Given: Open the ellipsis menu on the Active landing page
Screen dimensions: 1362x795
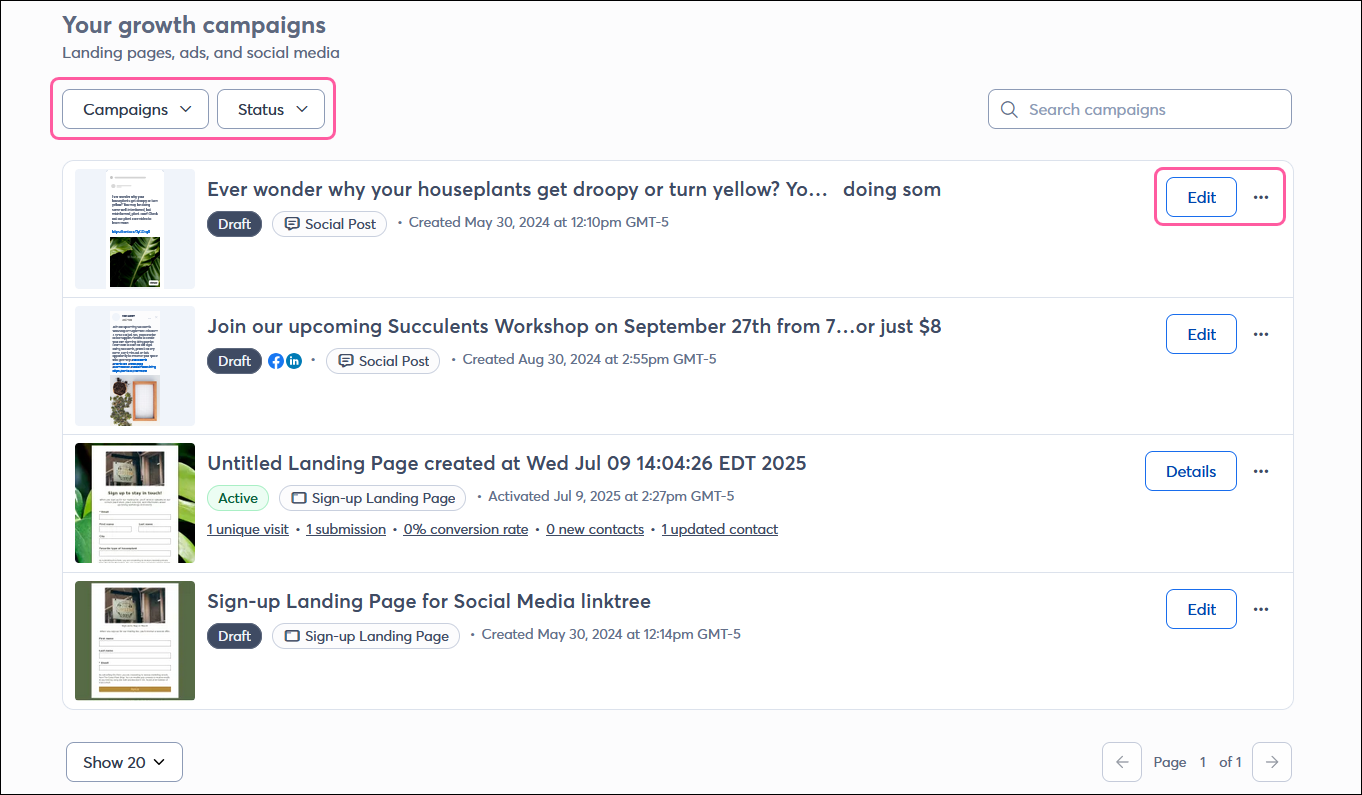Looking at the screenshot, I should (x=1261, y=471).
